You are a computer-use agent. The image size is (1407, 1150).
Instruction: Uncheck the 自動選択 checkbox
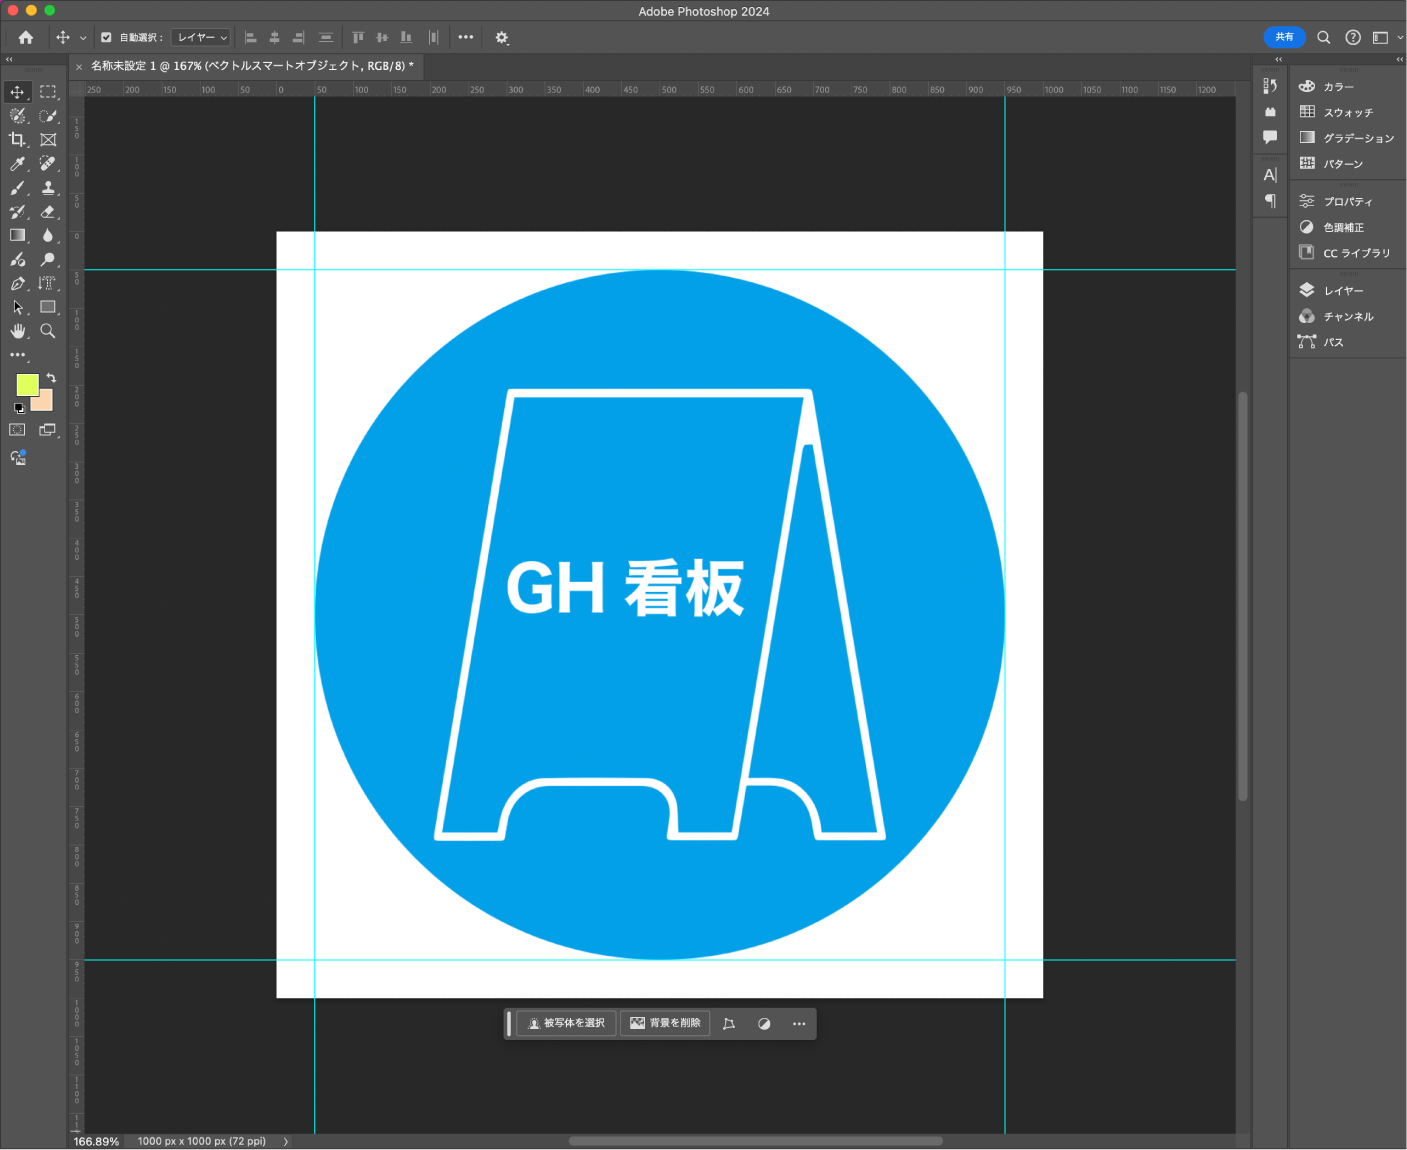point(106,38)
